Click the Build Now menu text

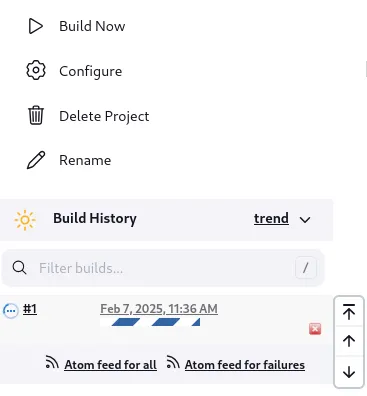[92, 26]
